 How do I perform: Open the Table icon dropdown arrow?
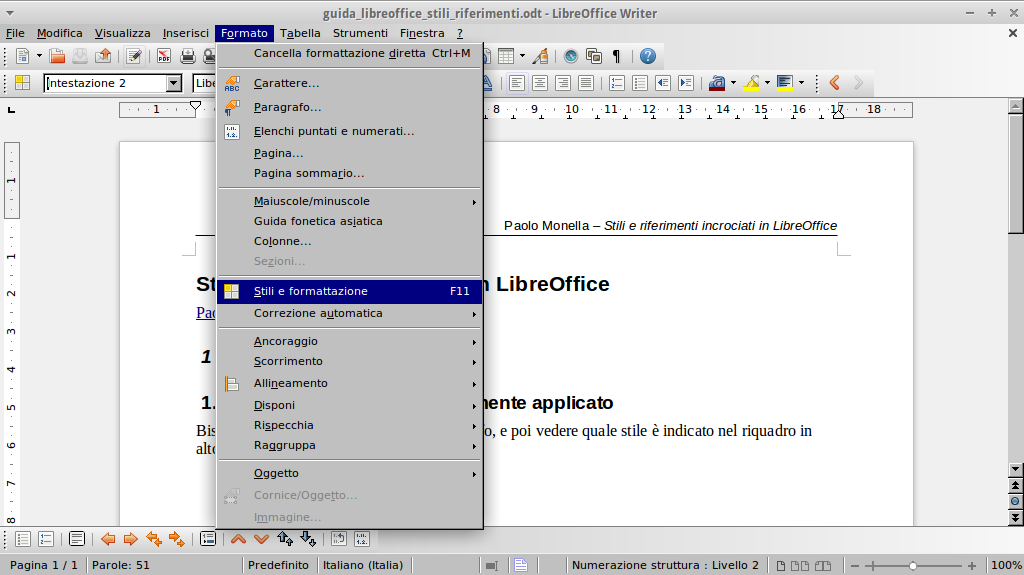pyautogui.click(x=522, y=56)
